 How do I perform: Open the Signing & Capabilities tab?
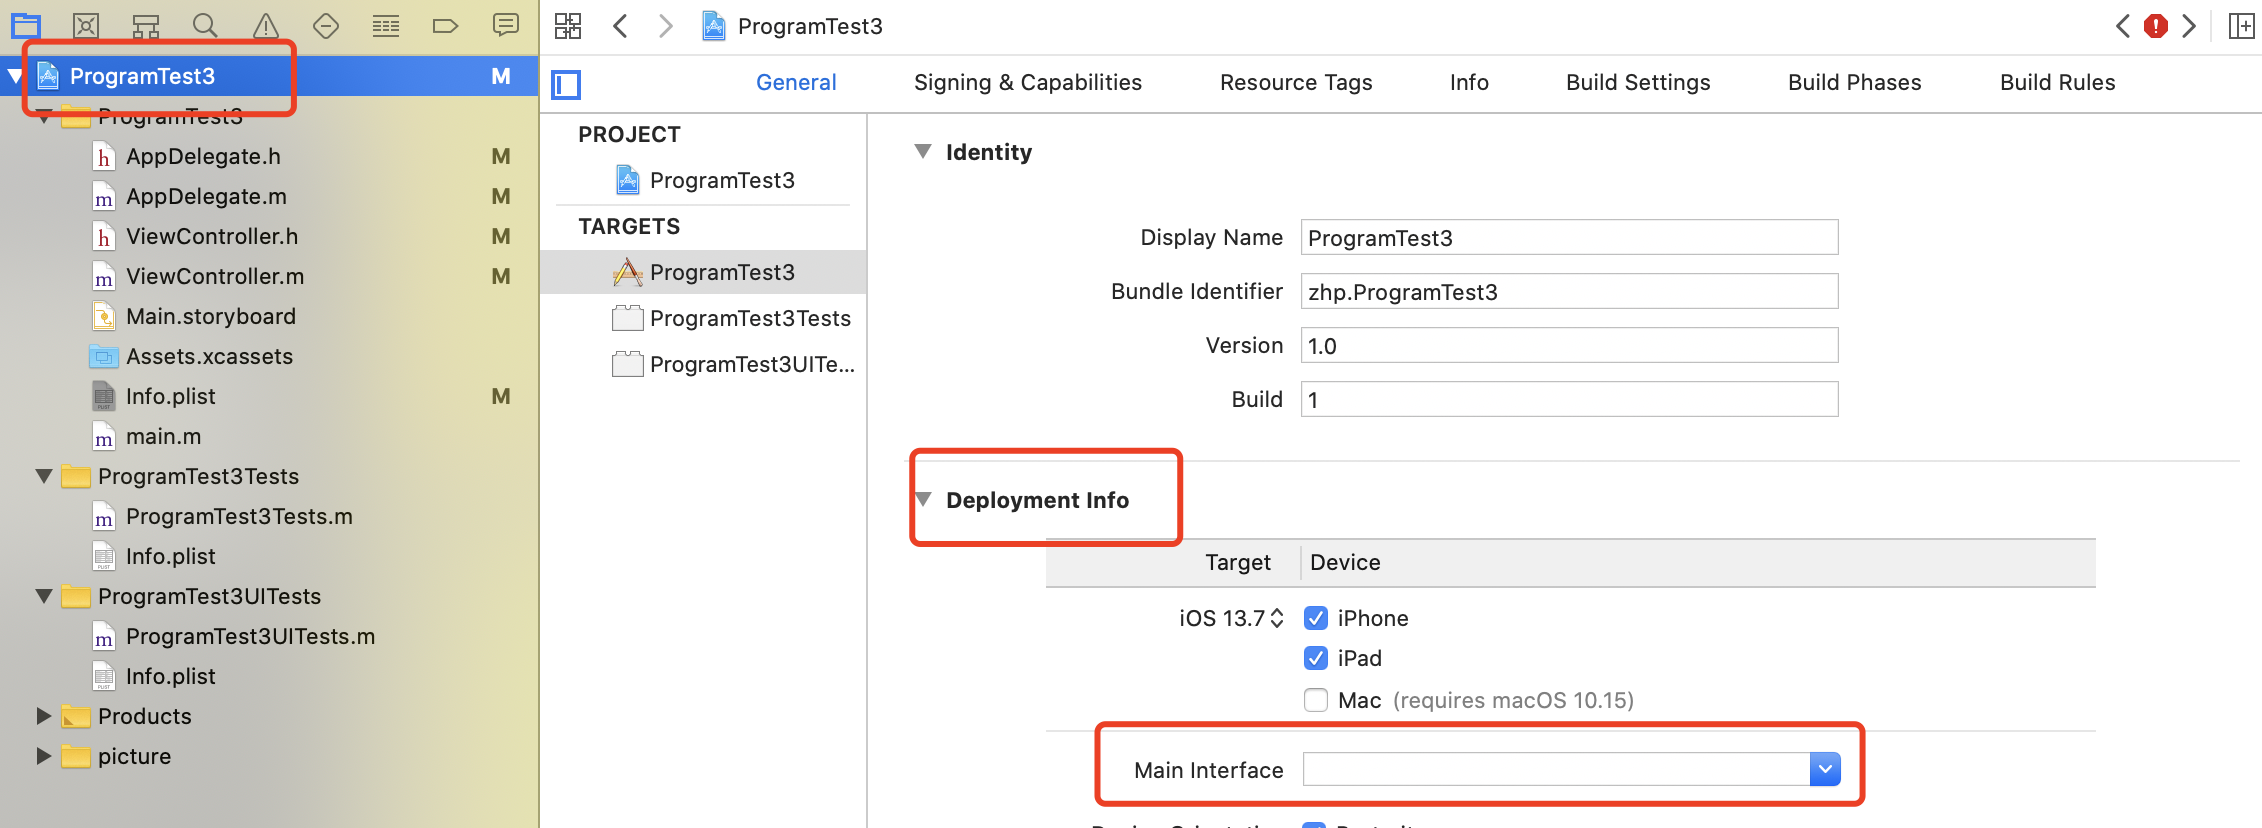(x=1027, y=83)
